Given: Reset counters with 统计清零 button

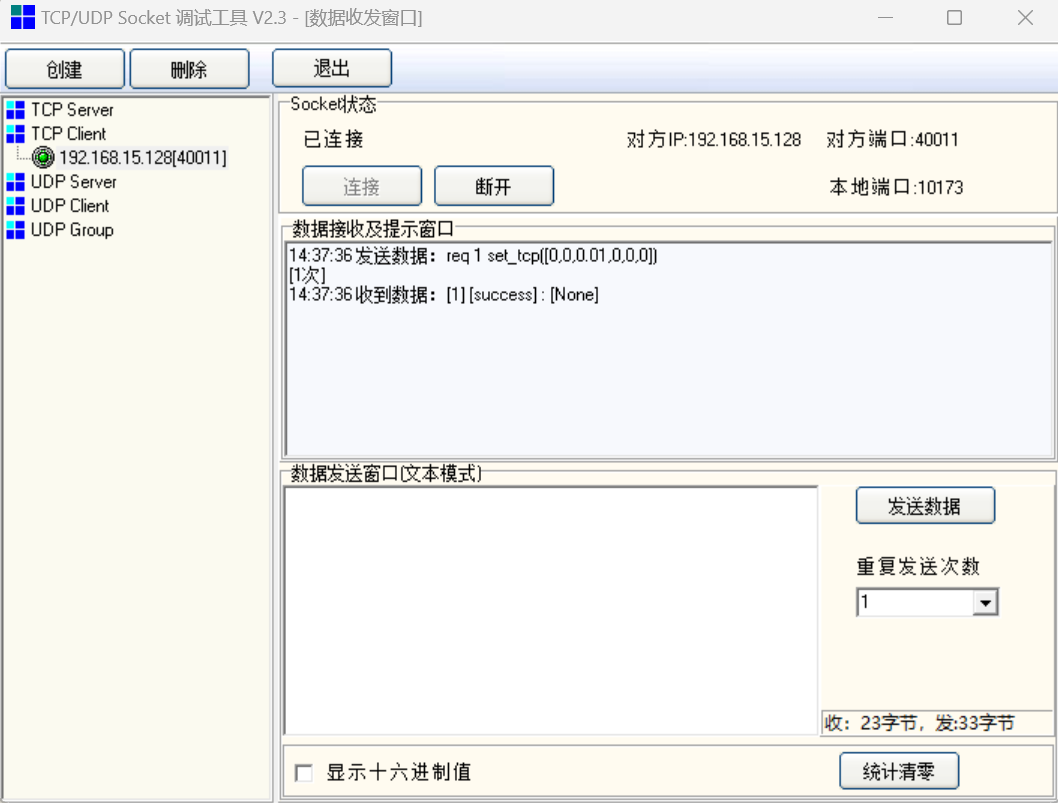Looking at the screenshot, I should coord(898,771).
